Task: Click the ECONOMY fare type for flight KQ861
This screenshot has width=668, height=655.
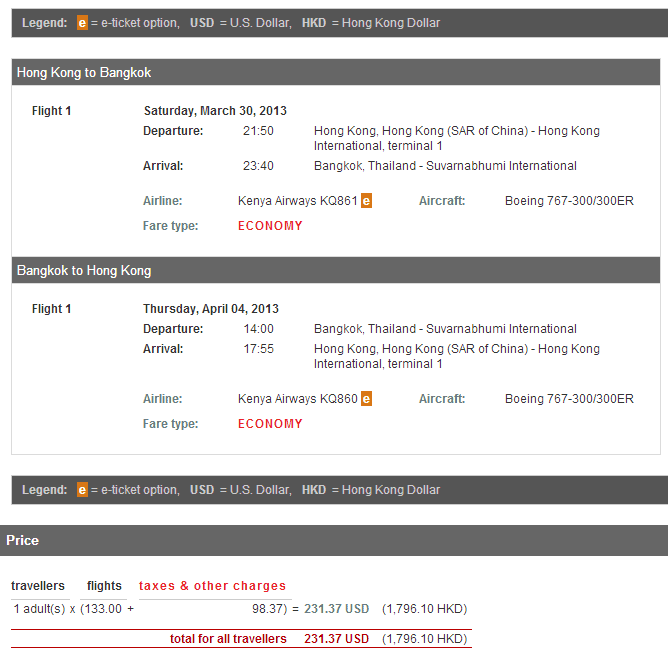Action: click(270, 226)
